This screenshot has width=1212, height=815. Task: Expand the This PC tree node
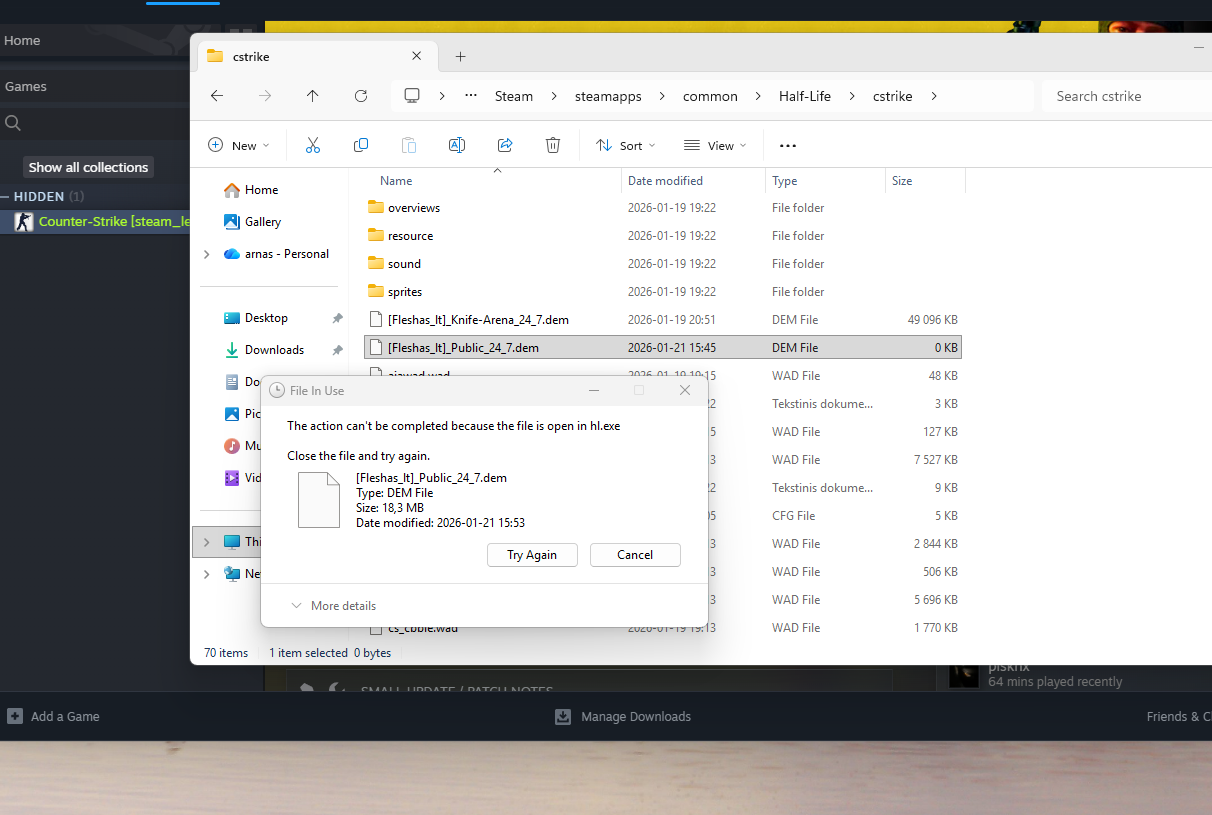tap(207, 542)
